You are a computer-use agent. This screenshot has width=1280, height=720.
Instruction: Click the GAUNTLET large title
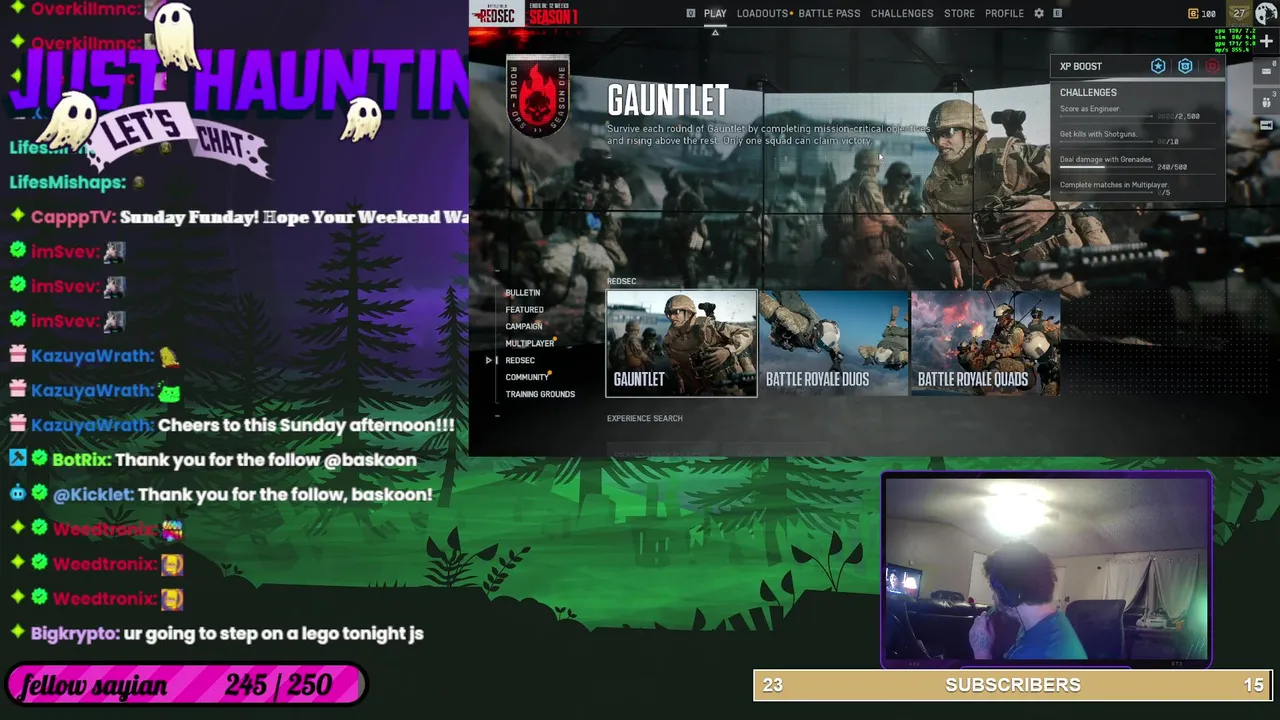tap(668, 100)
